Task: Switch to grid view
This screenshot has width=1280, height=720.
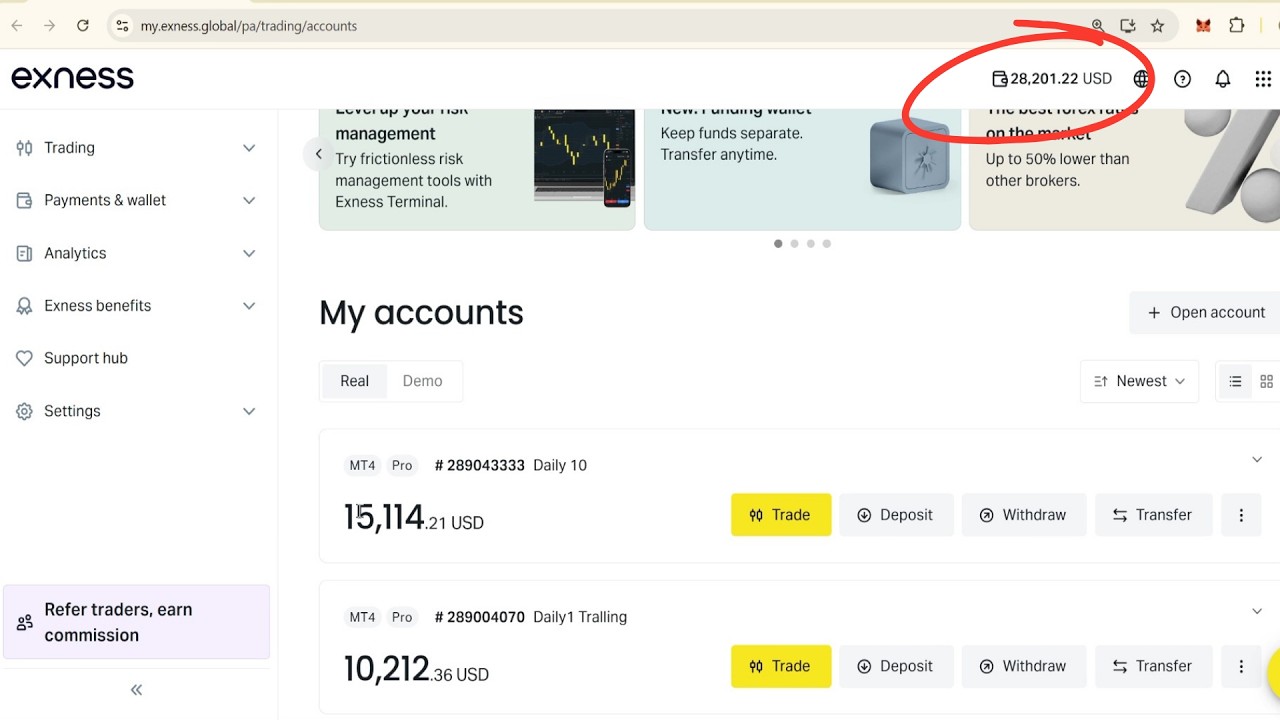Action: [1266, 382]
